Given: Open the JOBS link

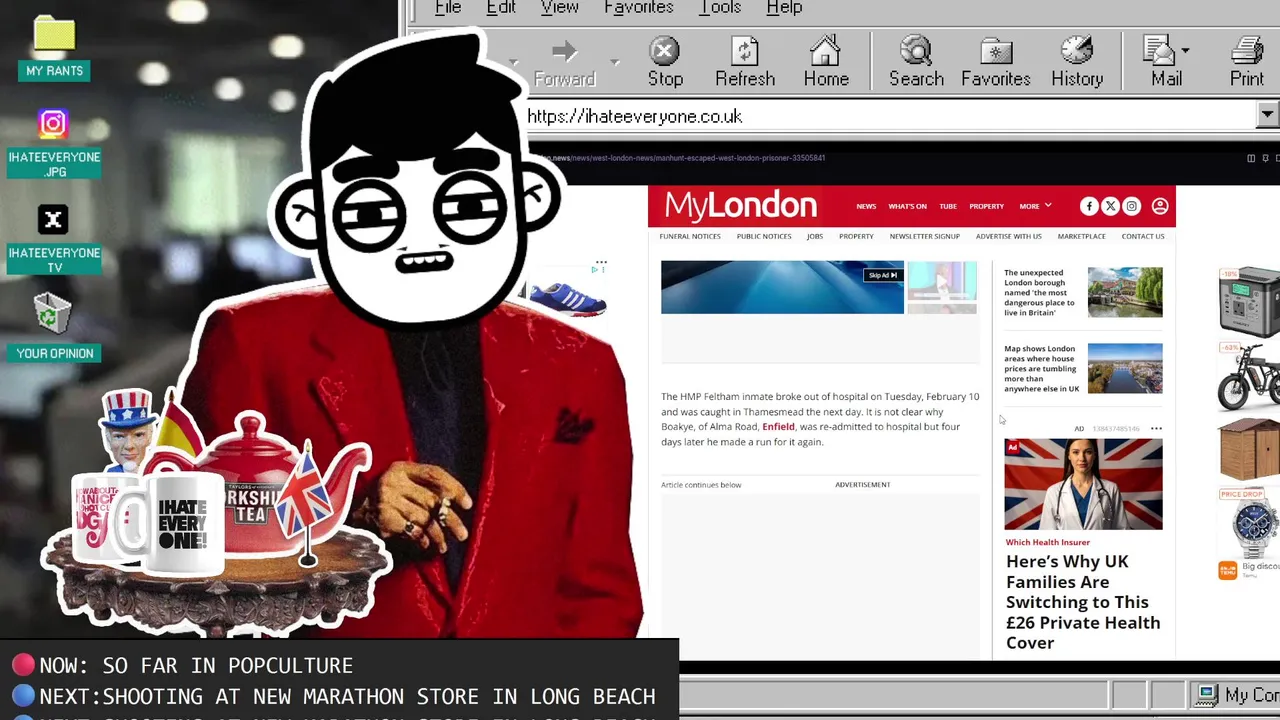Looking at the screenshot, I should [x=815, y=236].
